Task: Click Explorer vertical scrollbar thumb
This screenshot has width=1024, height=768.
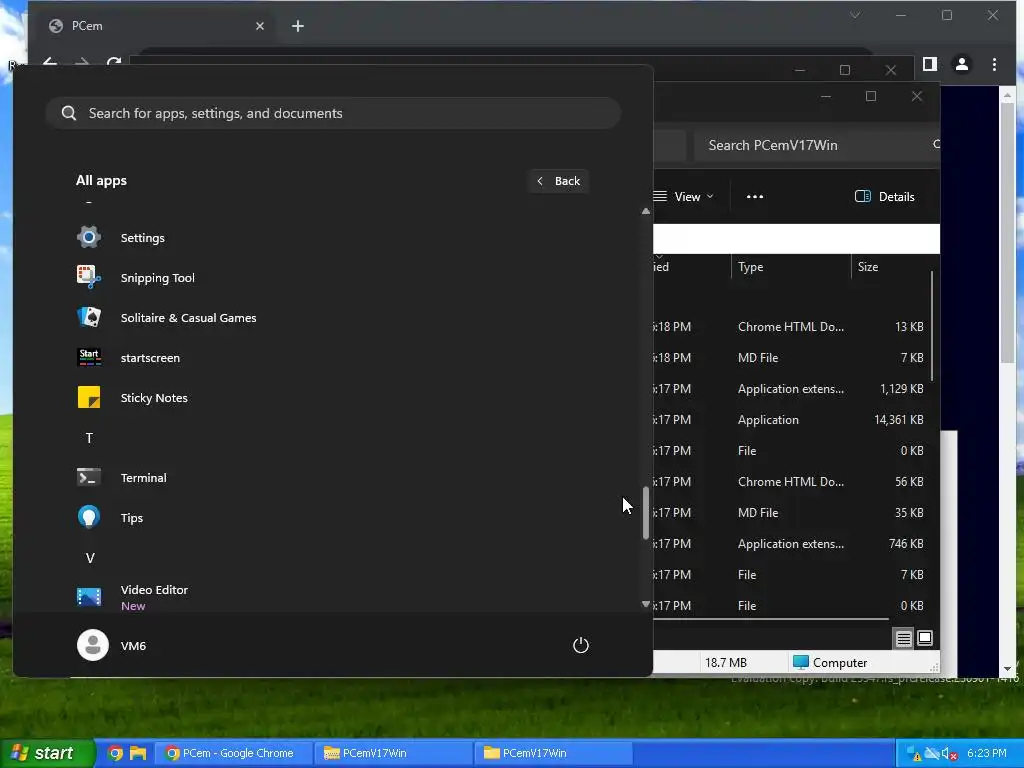Action: pyautogui.click(x=932, y=327)
